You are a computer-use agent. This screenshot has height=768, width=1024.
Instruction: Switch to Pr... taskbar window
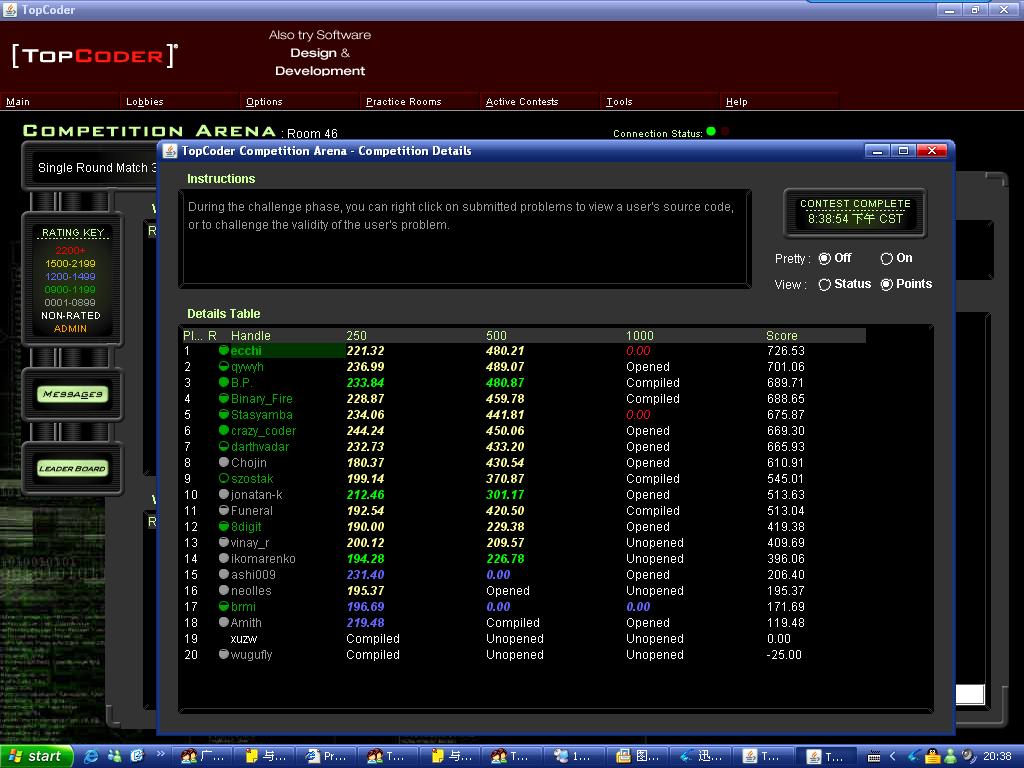[x=328, y=756]
